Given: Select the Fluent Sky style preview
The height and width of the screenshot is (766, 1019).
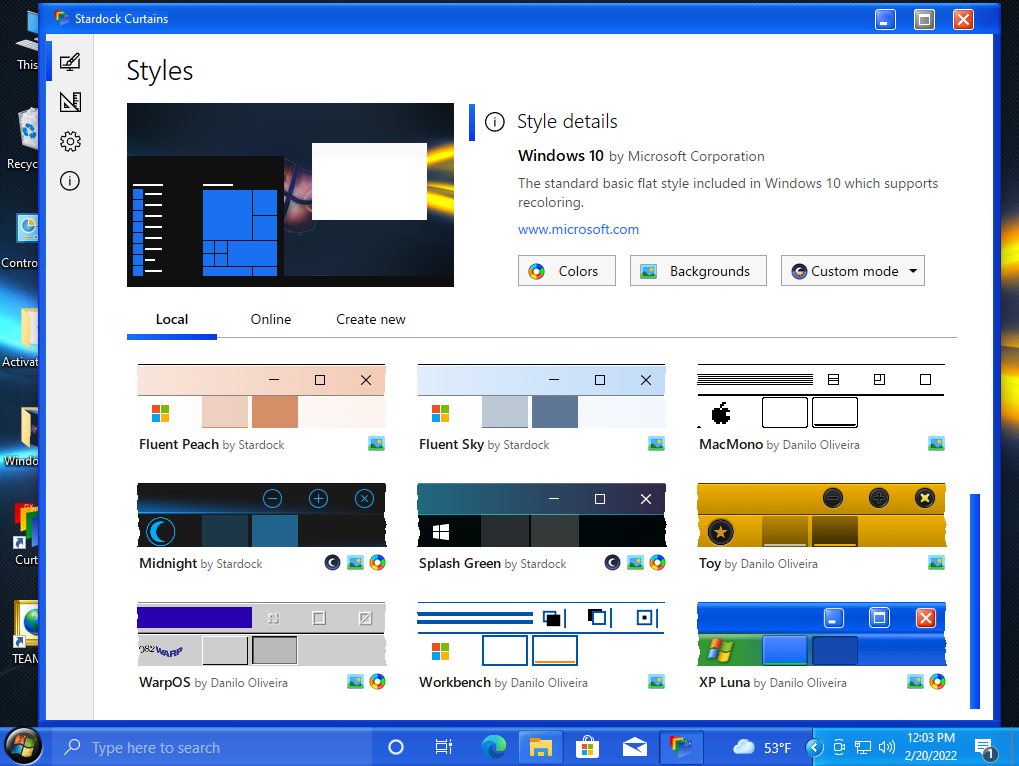Looking at the screenshot, I should [x=541, y=396].
